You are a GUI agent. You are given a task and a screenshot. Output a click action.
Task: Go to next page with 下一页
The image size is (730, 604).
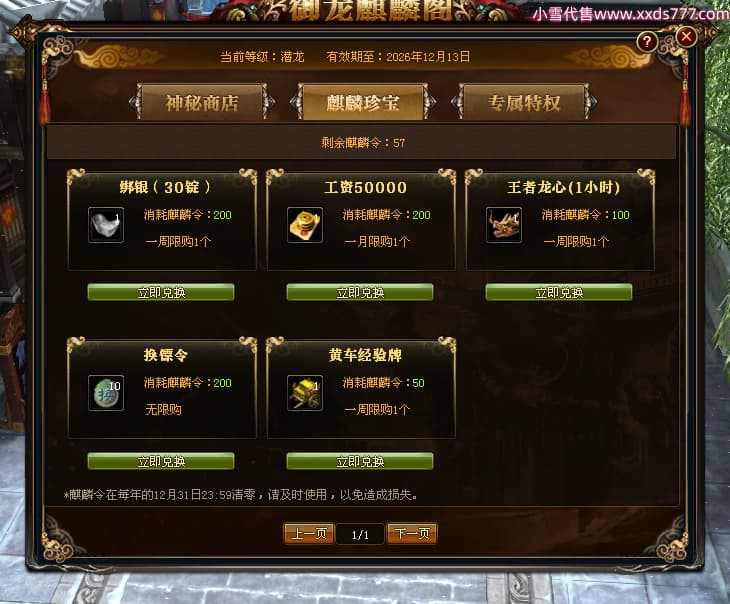(412, 533)
